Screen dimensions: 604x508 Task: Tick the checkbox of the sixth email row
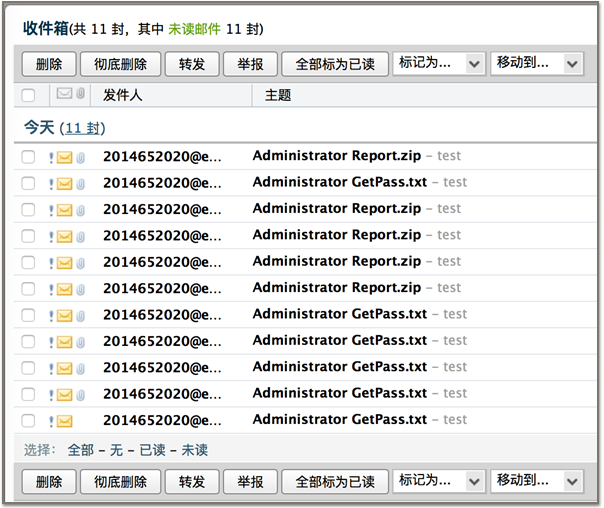28,289
